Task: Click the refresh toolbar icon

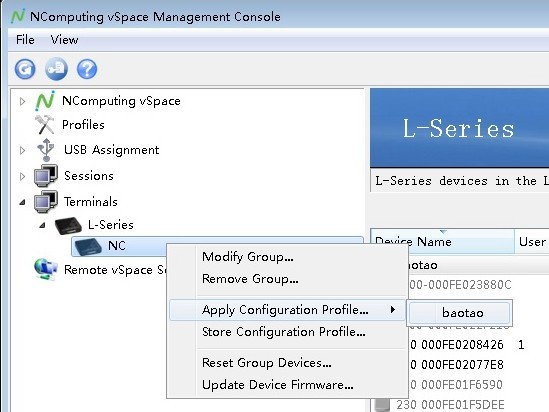Action: [25, 69]
